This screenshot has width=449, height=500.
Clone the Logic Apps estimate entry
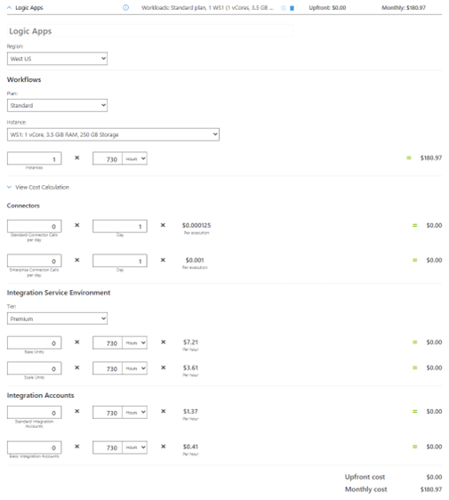283,8
